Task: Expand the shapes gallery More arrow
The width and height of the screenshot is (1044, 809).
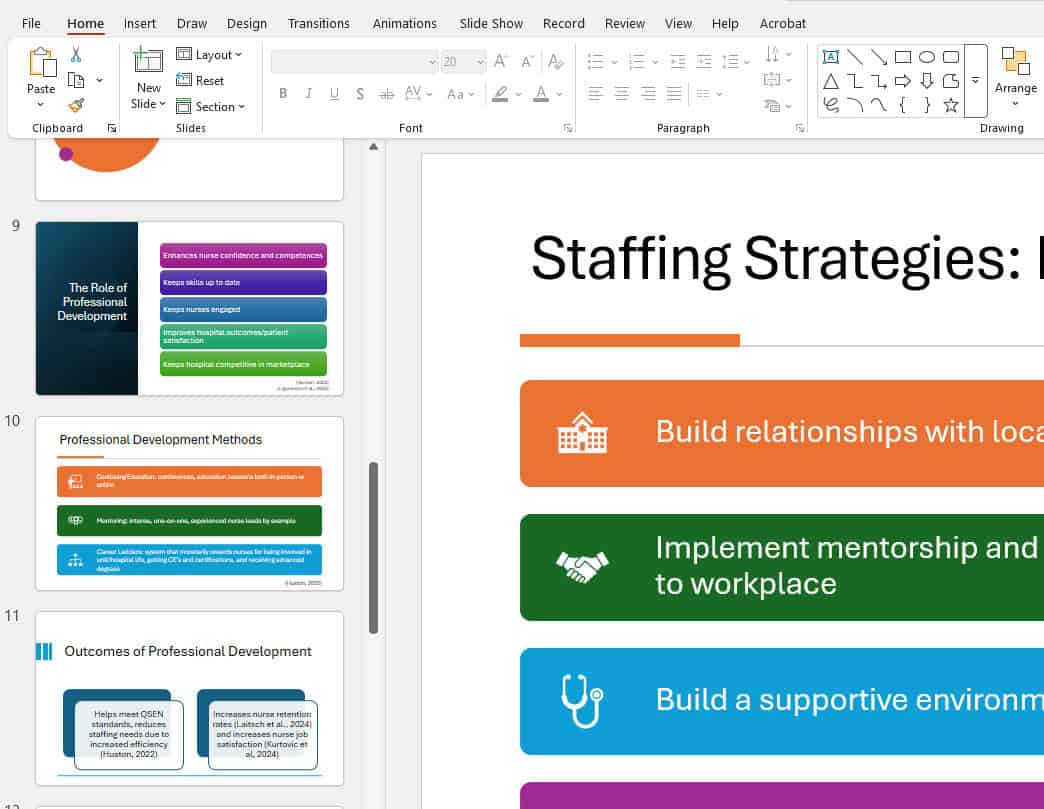Action: [975, 81]
